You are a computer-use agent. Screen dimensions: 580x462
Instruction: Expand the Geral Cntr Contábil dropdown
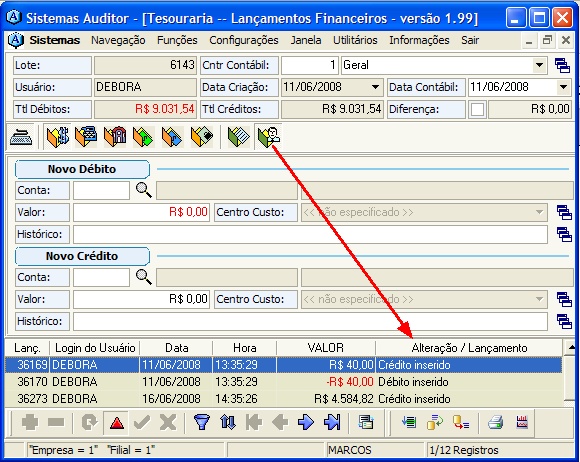539,65
